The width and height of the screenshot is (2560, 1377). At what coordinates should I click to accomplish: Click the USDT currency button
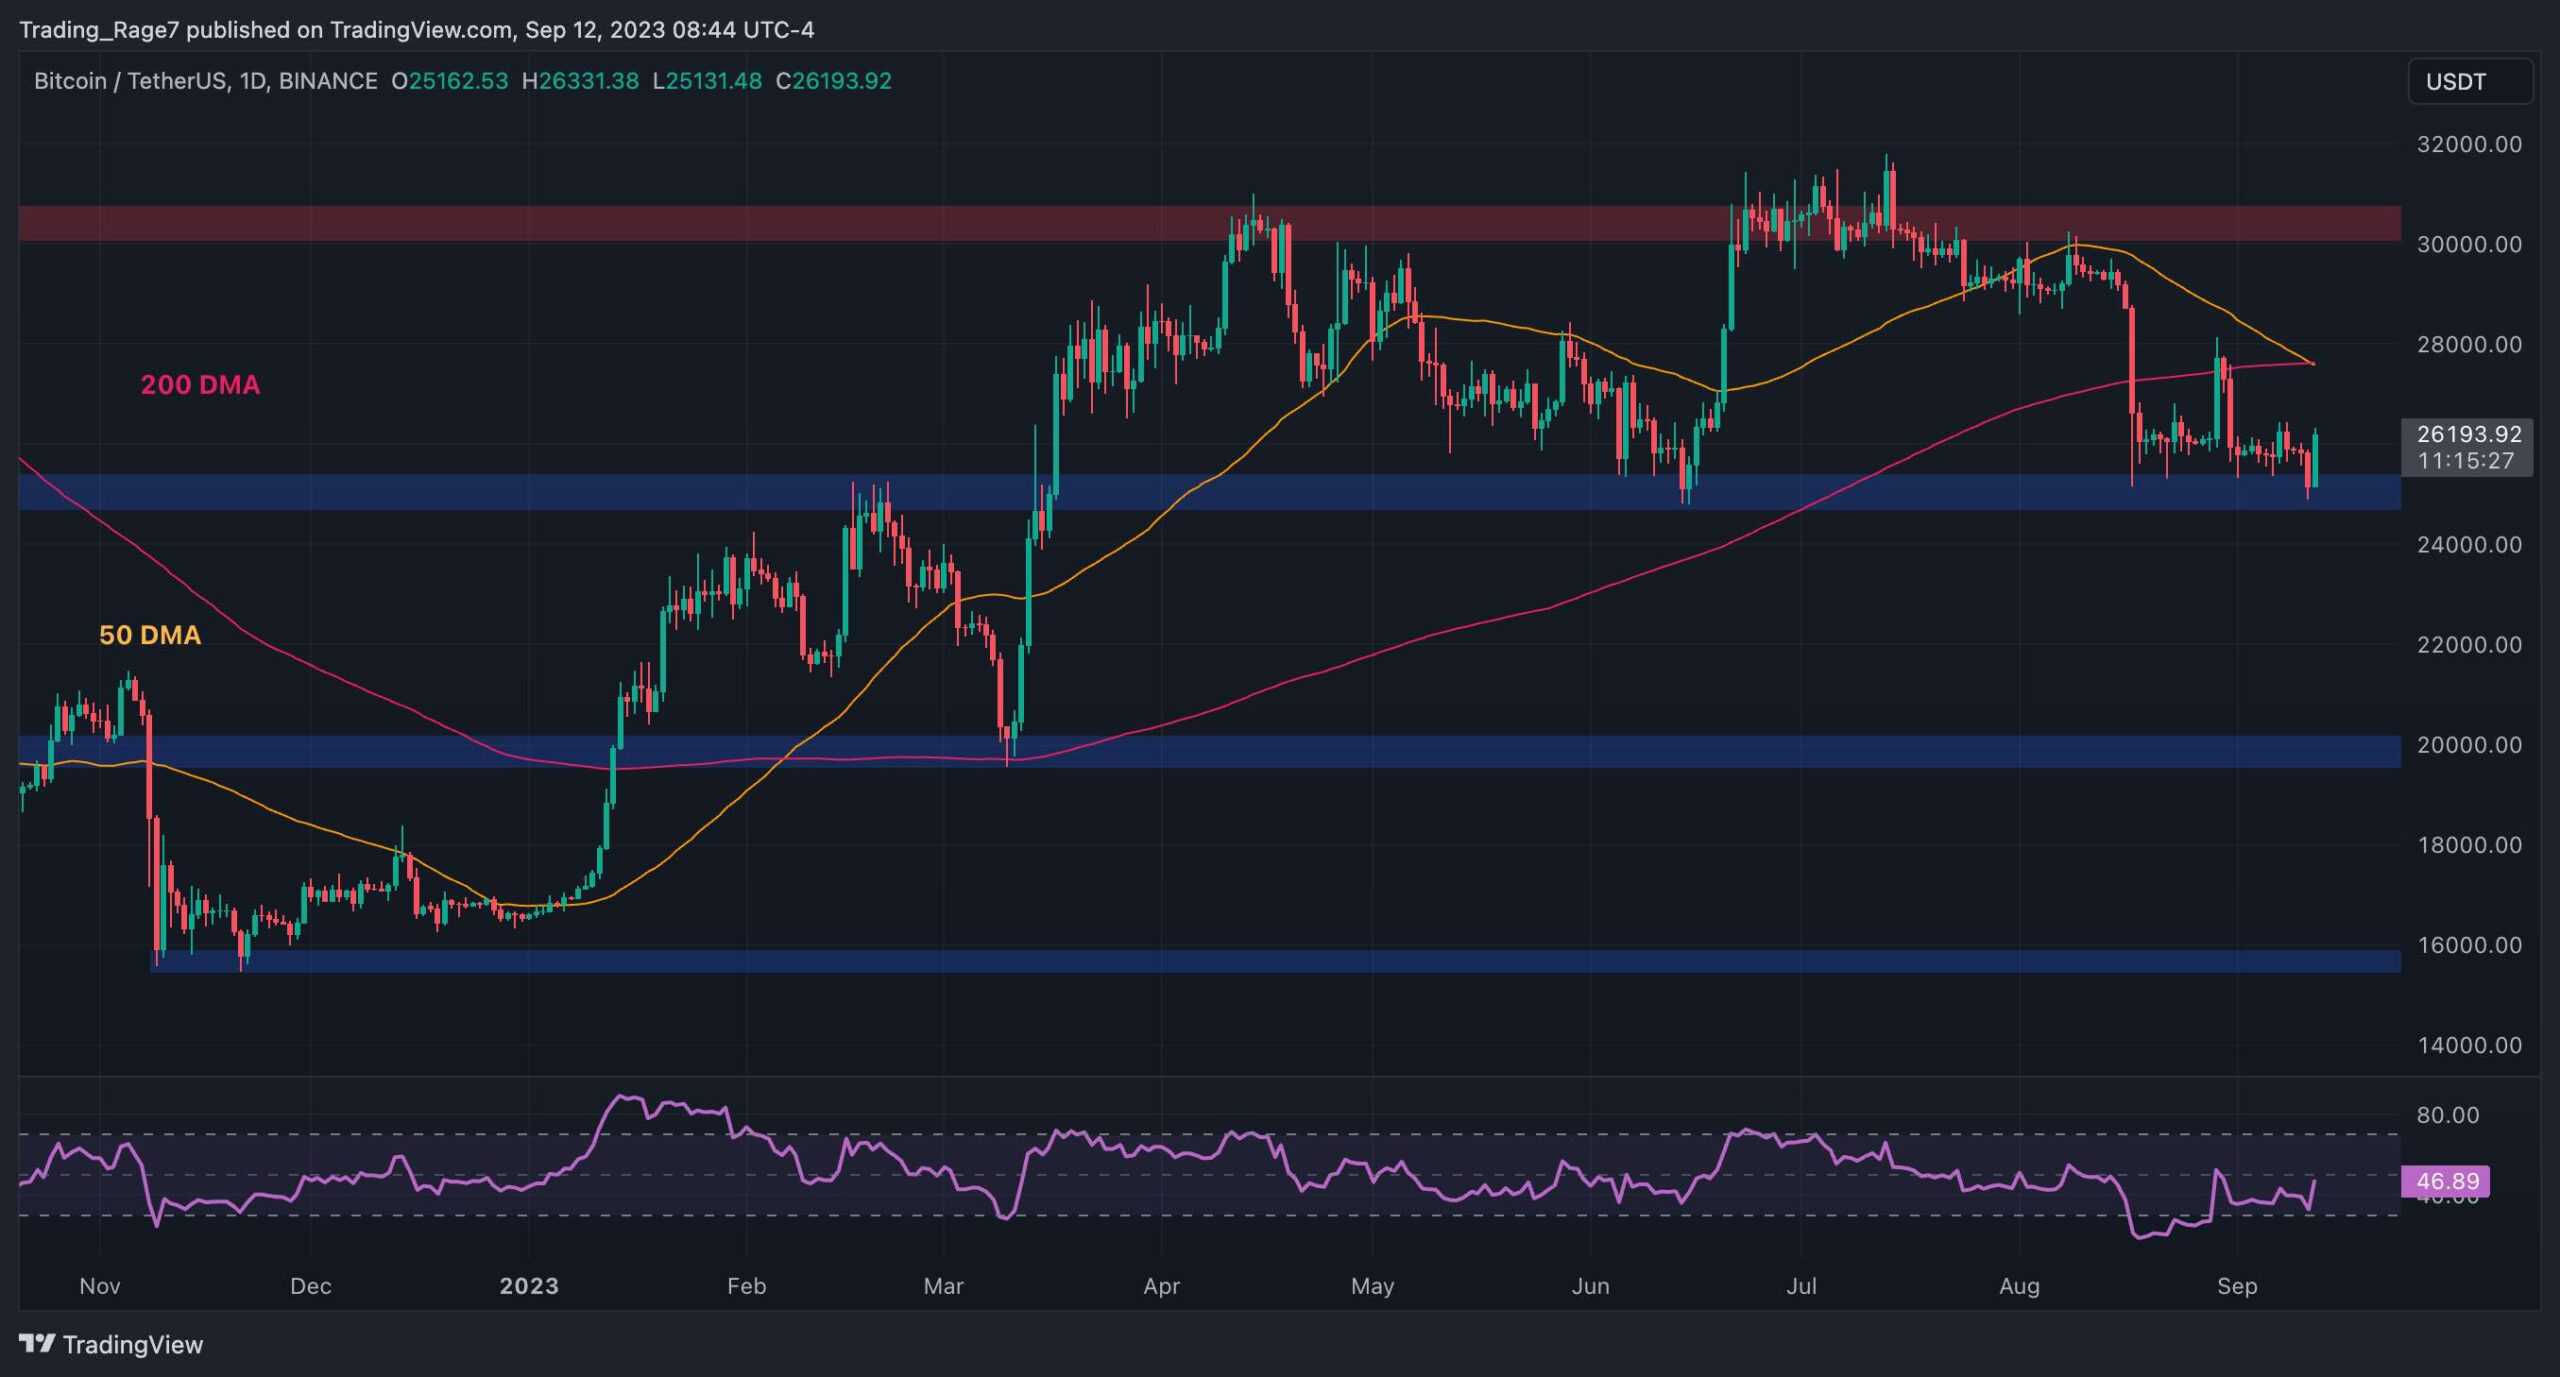point(2469,82)
